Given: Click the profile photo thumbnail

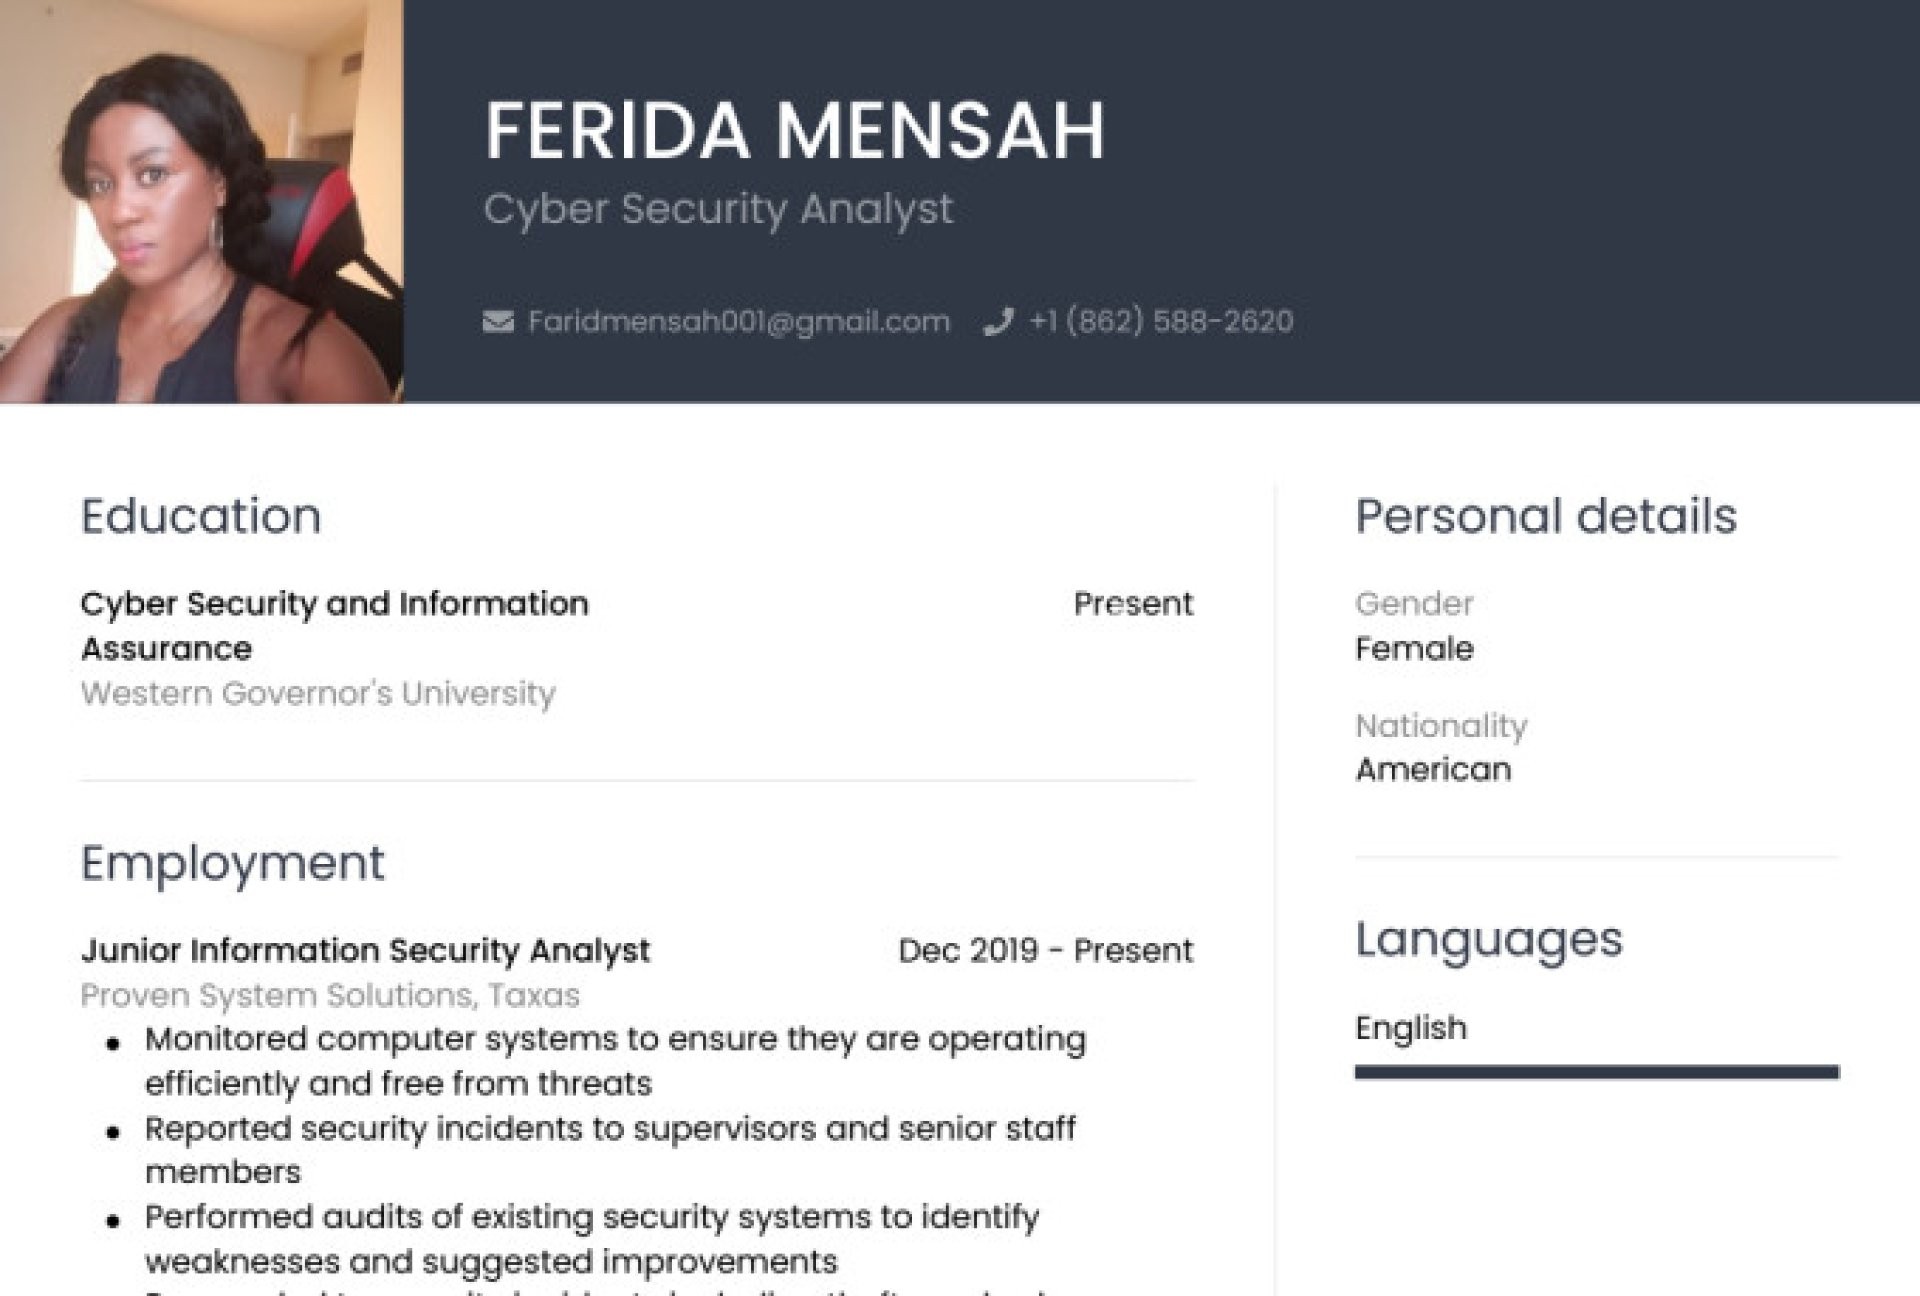Looking at the screenshot, I should click(x=201, y=201).
